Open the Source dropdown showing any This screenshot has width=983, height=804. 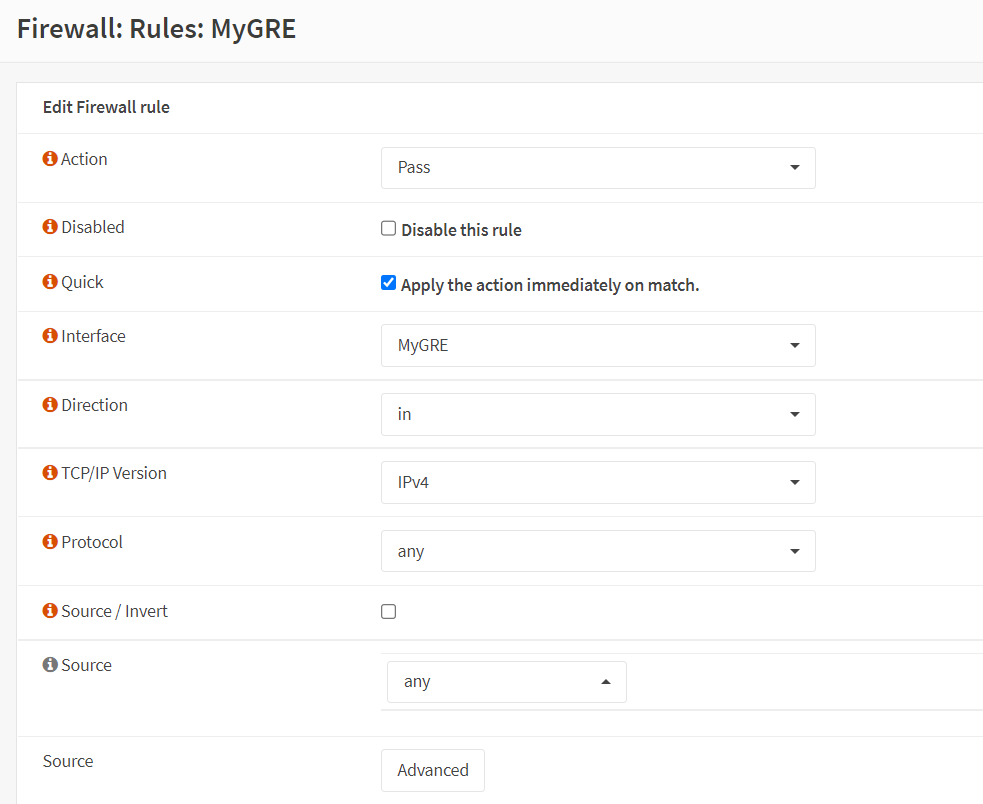pyautogui.click(x=507, y=682)
